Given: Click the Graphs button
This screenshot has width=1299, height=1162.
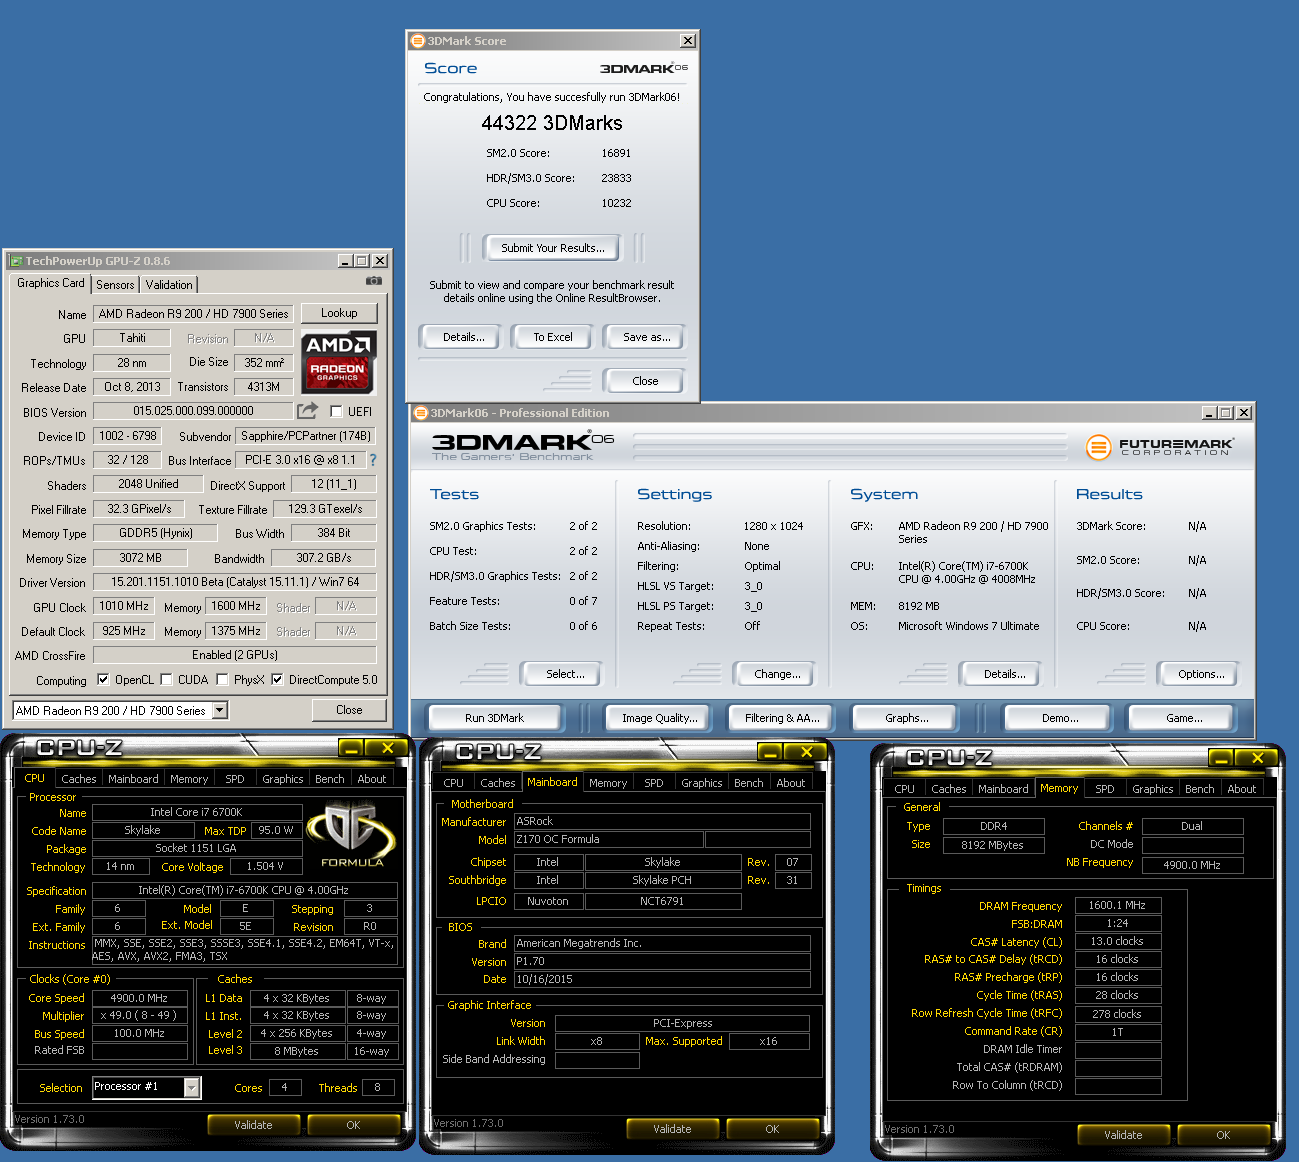Looking at the screenshot, I should click(x=906, y=718).
